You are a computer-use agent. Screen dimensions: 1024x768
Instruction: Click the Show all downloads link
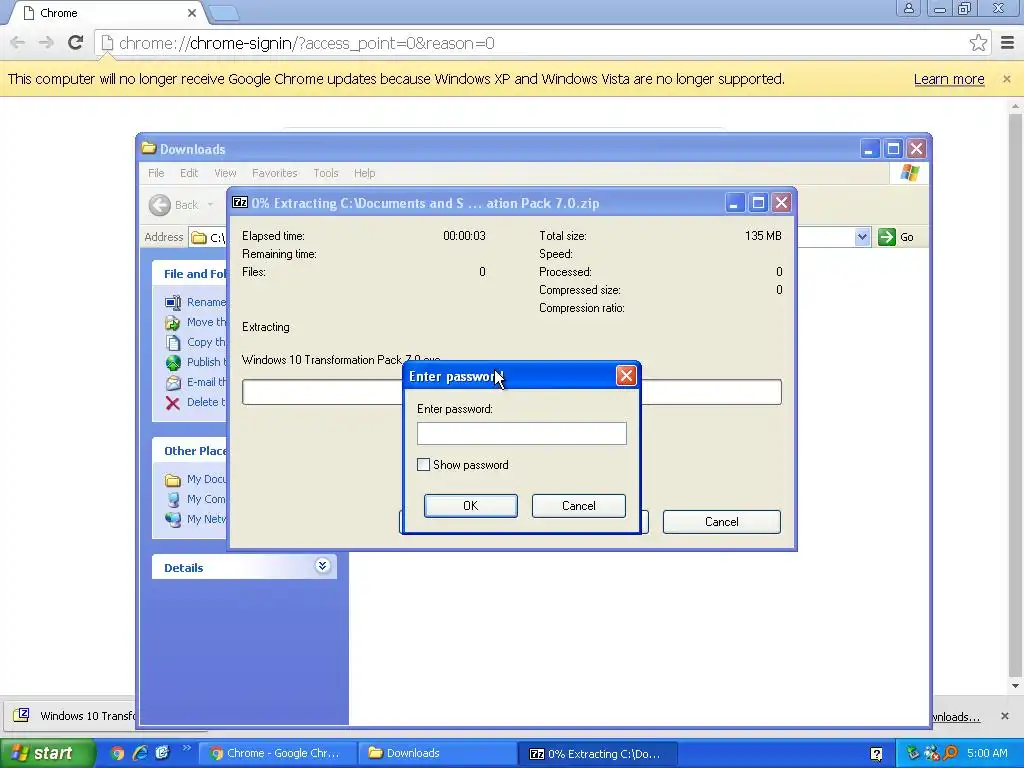(955, 717)
